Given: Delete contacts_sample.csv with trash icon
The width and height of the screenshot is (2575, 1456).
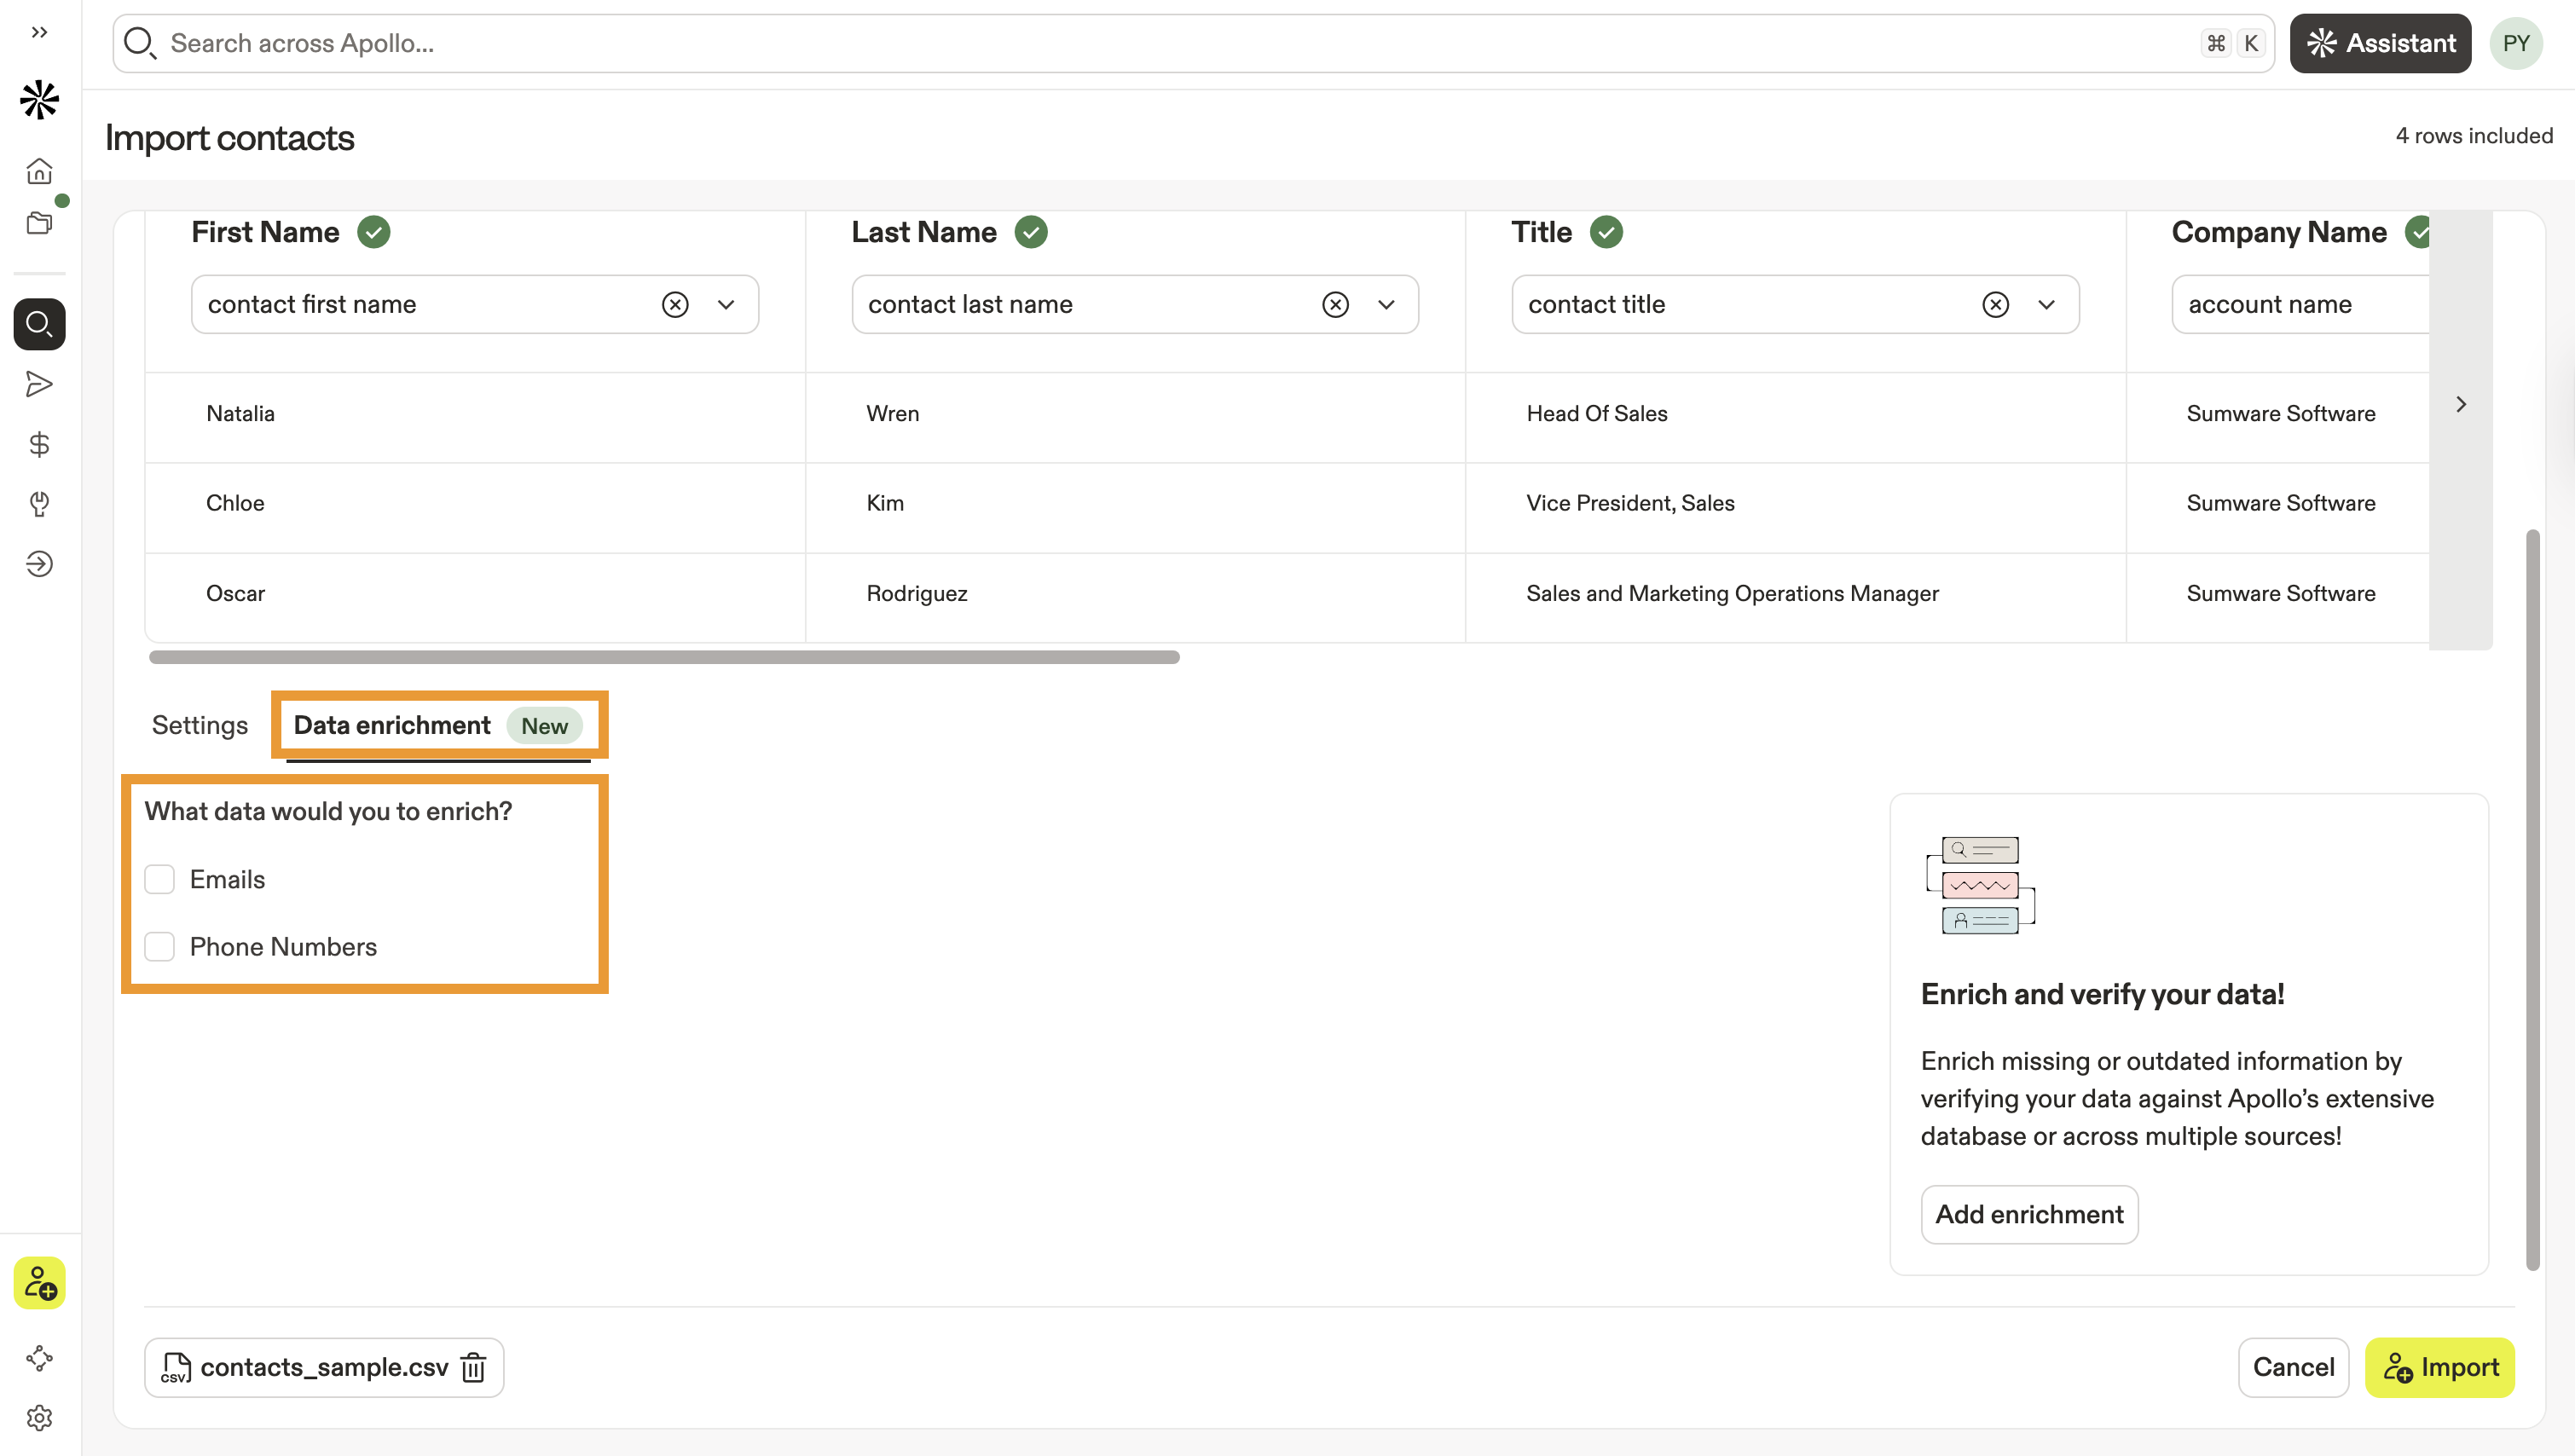Looking at the screenshot, I should click(474, 1367).
